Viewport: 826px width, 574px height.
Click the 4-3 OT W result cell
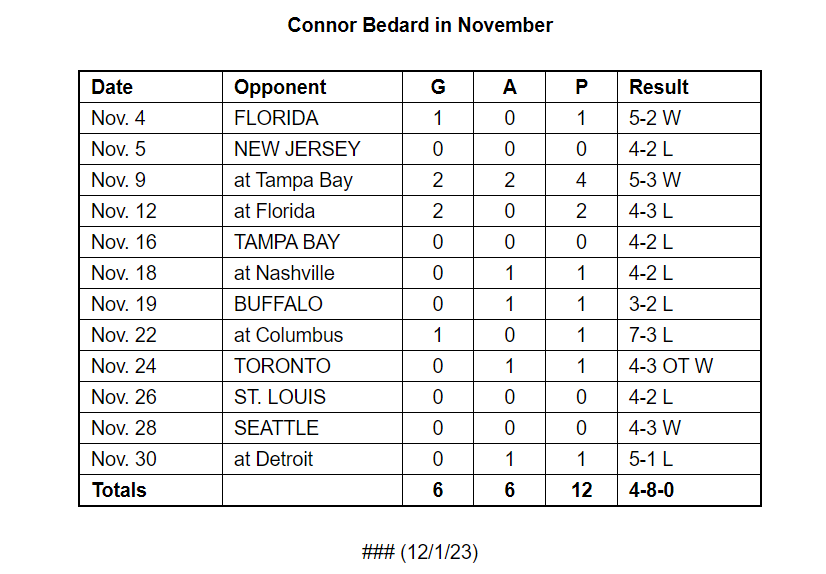[689, 366]
